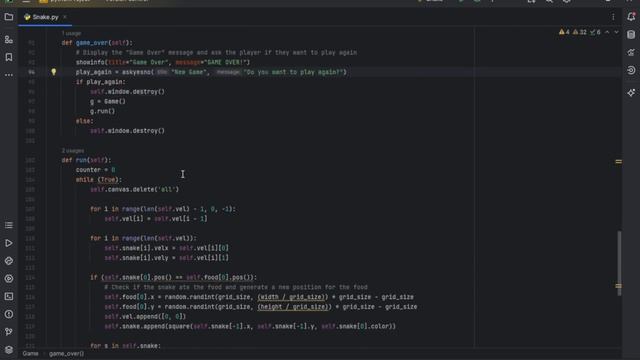This screenshot has width=640, height=360.
Task: Click 'self.vel[i] = self.vel[i - 1]' line
Action: [156, 219]
